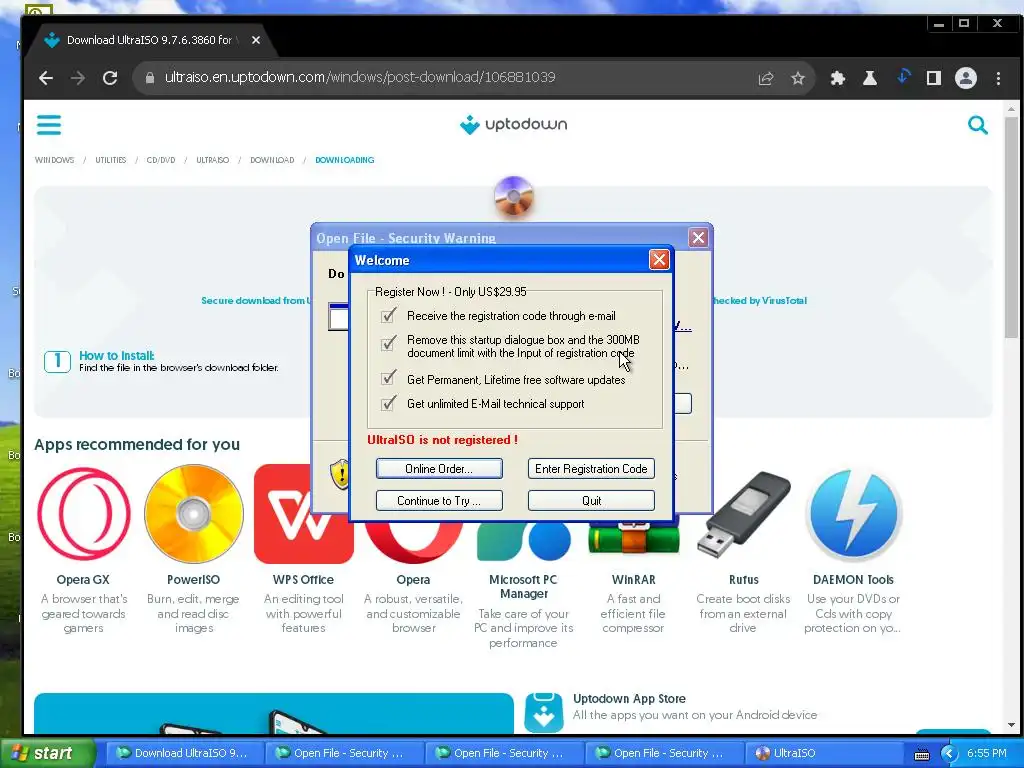Open the browser profile avatar
This screenshot has height=768, width=1024.
[966, 78]
